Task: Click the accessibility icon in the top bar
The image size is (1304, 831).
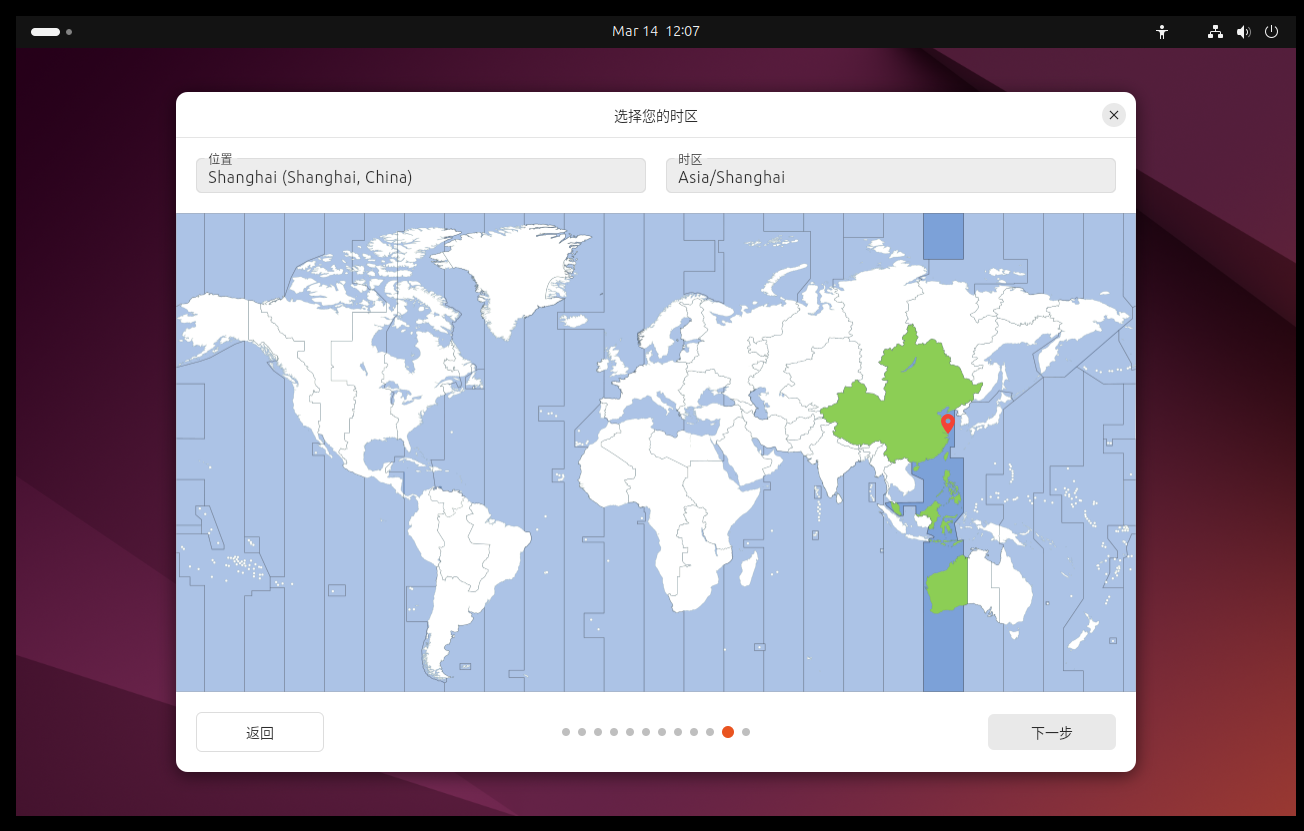Action: (x=1161, y=32)
